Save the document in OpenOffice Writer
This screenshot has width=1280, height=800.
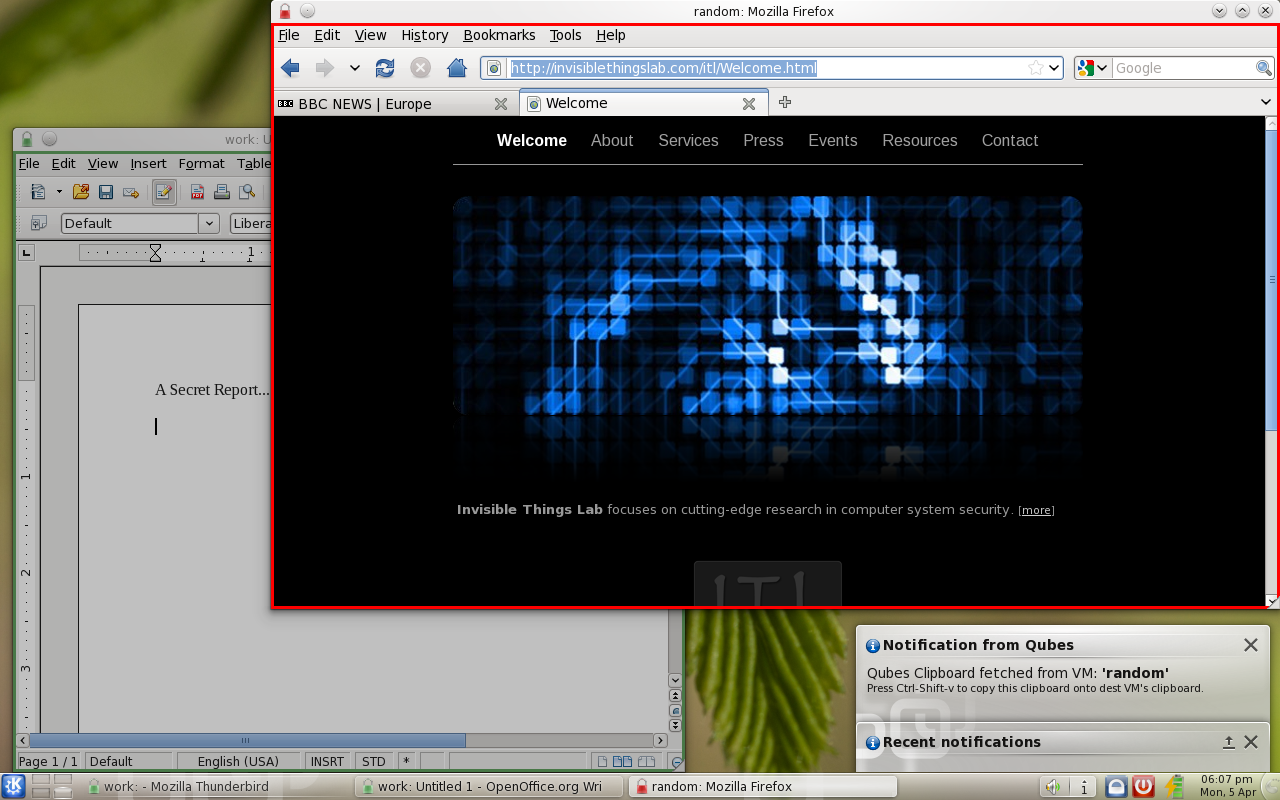point(106,192)
